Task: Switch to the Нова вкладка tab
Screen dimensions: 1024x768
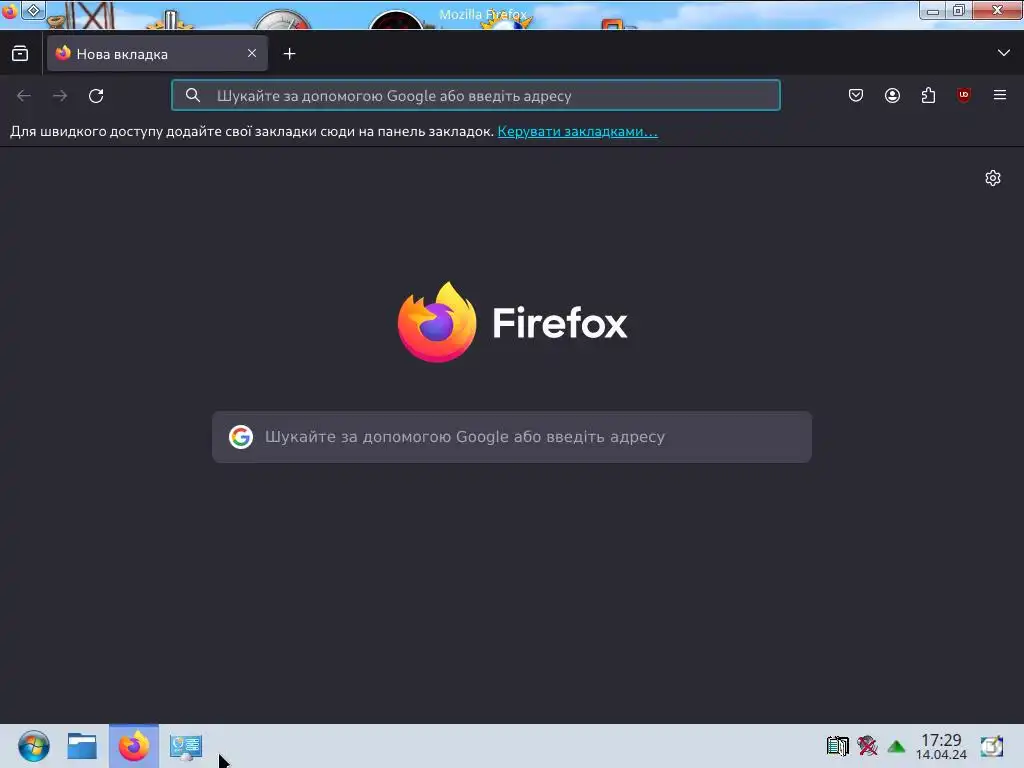Action: [x=157, y=54]
